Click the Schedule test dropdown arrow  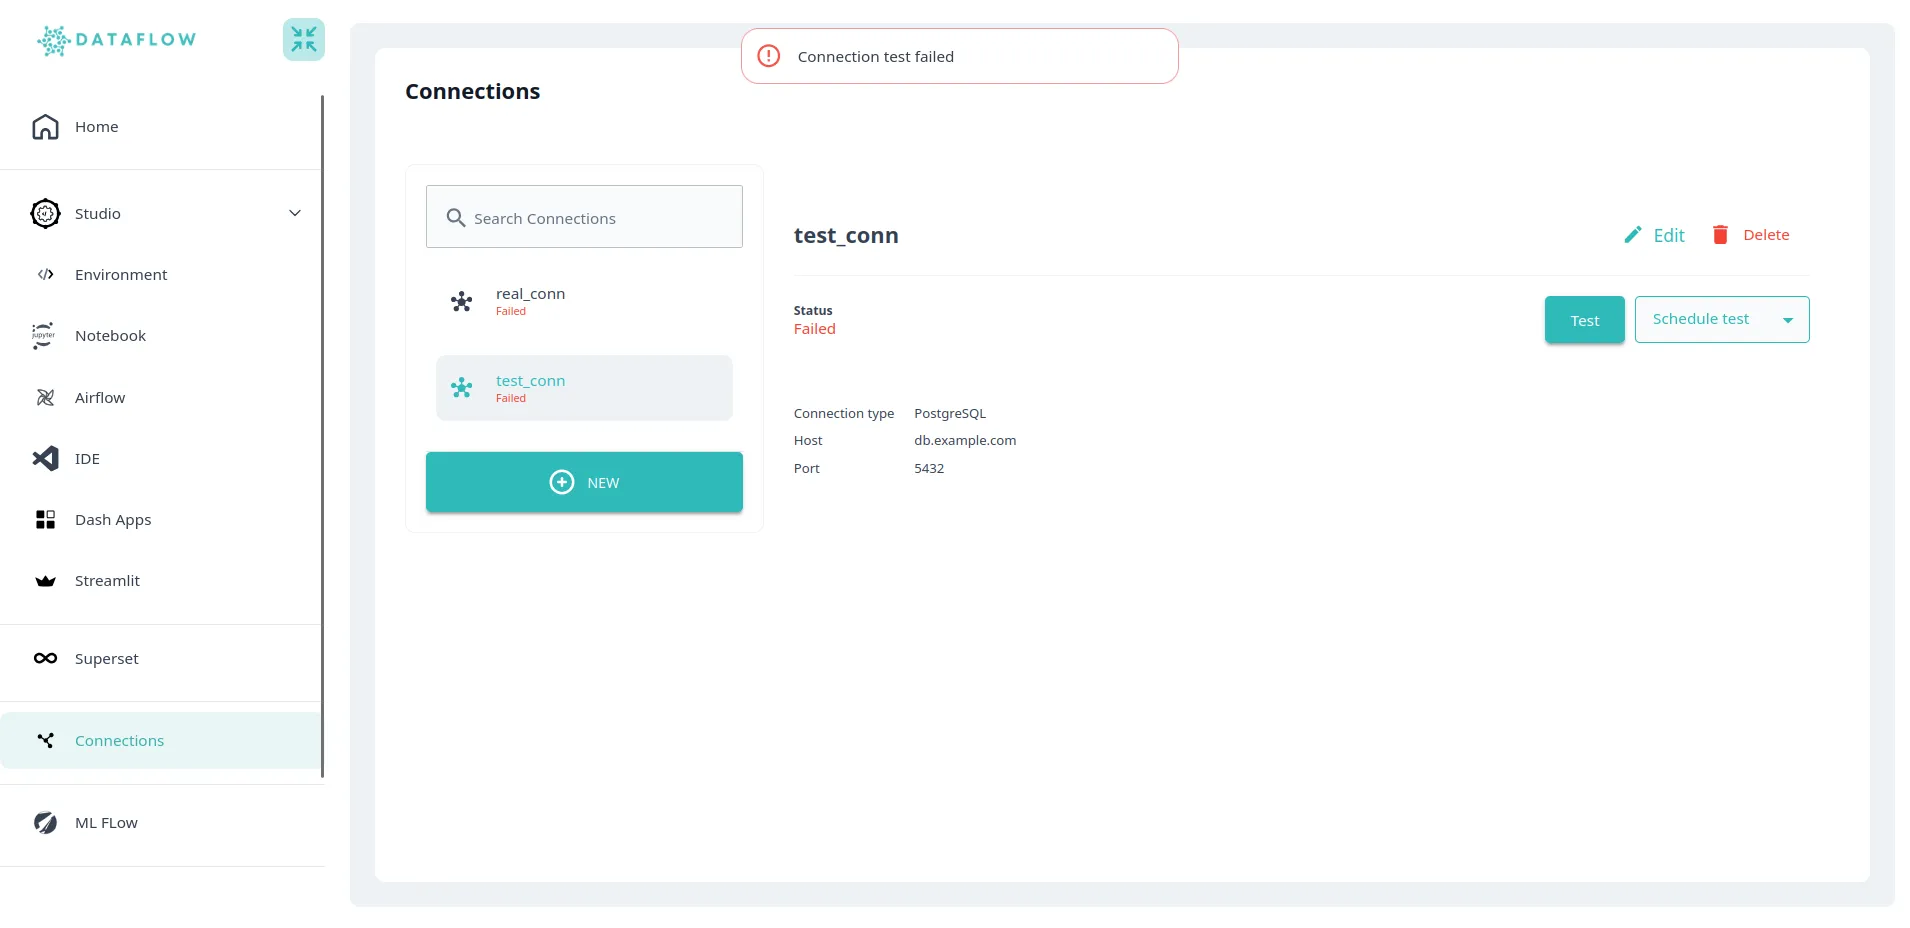1788,321
